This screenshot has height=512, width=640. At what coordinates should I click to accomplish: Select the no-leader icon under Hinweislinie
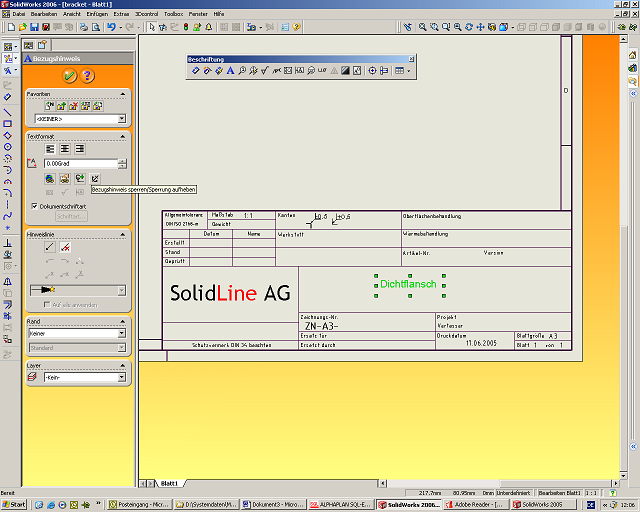click(x=65, y=247)
